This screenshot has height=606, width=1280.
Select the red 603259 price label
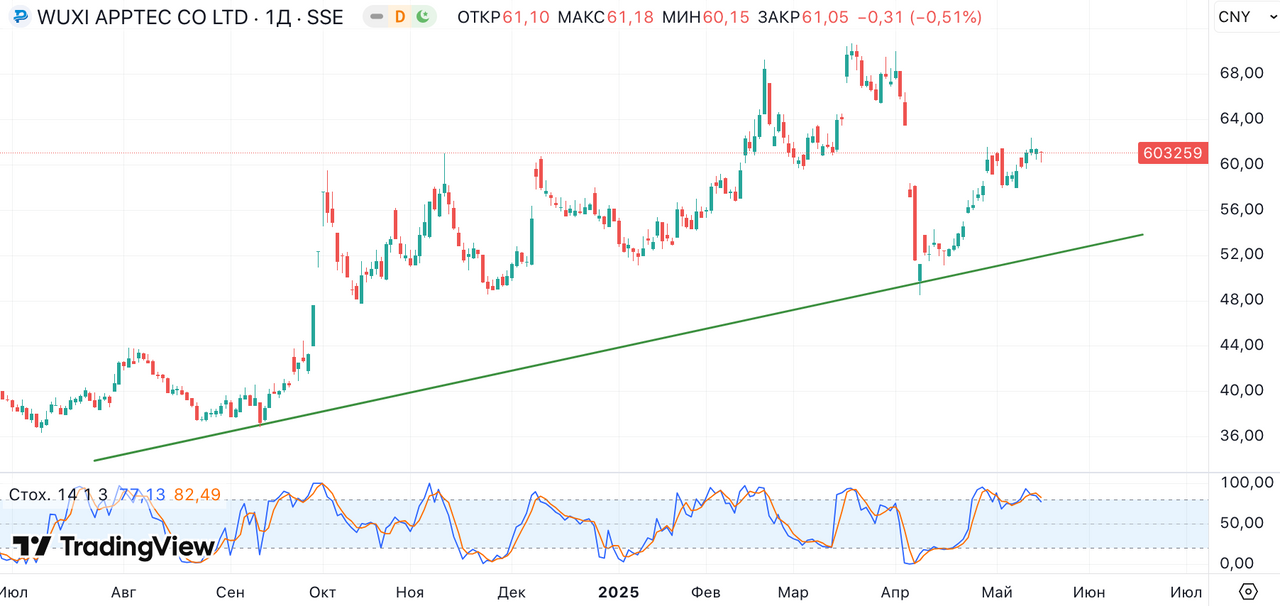point(1173,153)
